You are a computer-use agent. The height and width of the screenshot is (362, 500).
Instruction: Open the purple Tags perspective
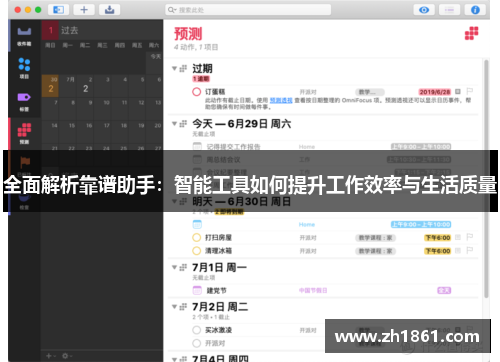pos(24,101)
